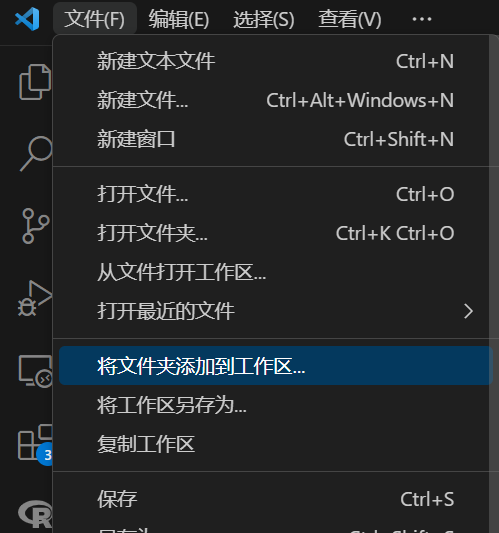The width and height of the screenshot is (499, 533).
Task: Open the R extension icon
Action: click(x=35, y=514)
